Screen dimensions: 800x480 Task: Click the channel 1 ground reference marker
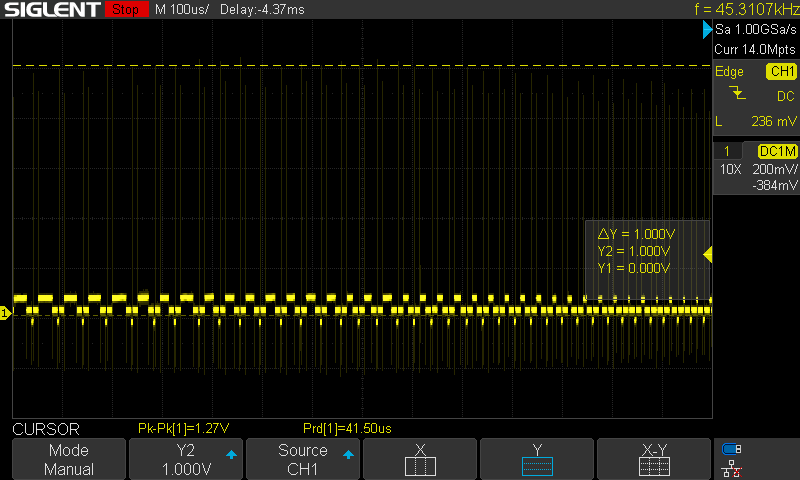pos(5,314)
